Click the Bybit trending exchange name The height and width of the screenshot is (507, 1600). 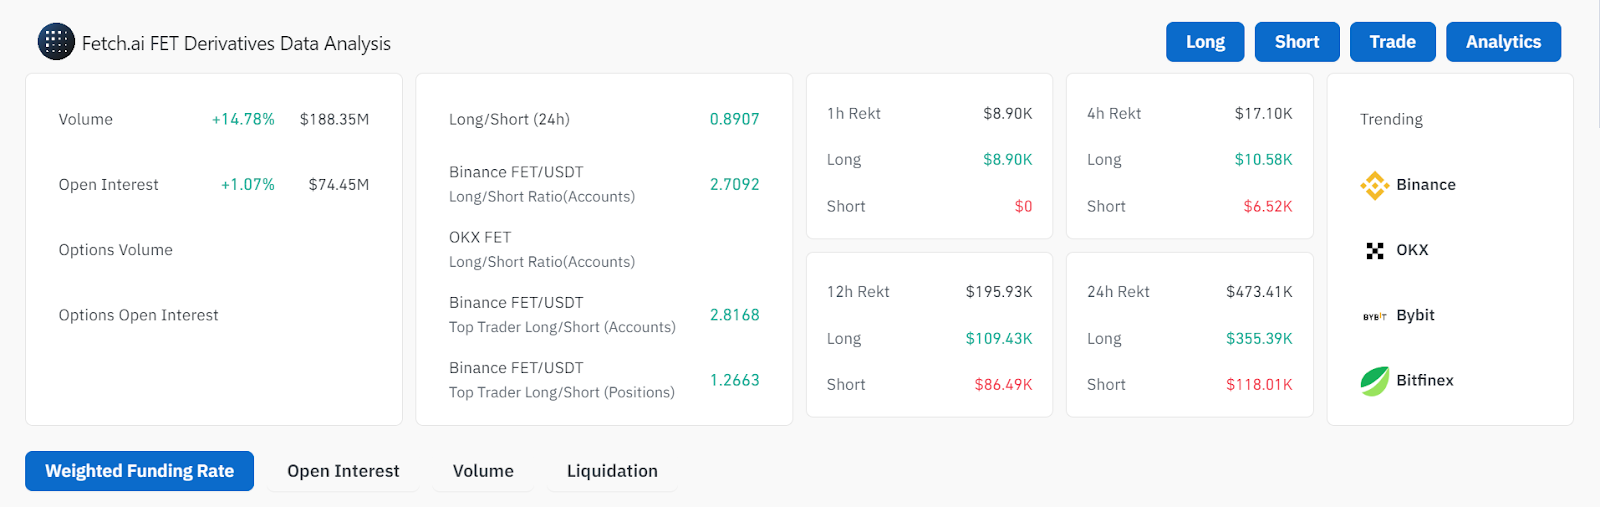[1415, 315]
